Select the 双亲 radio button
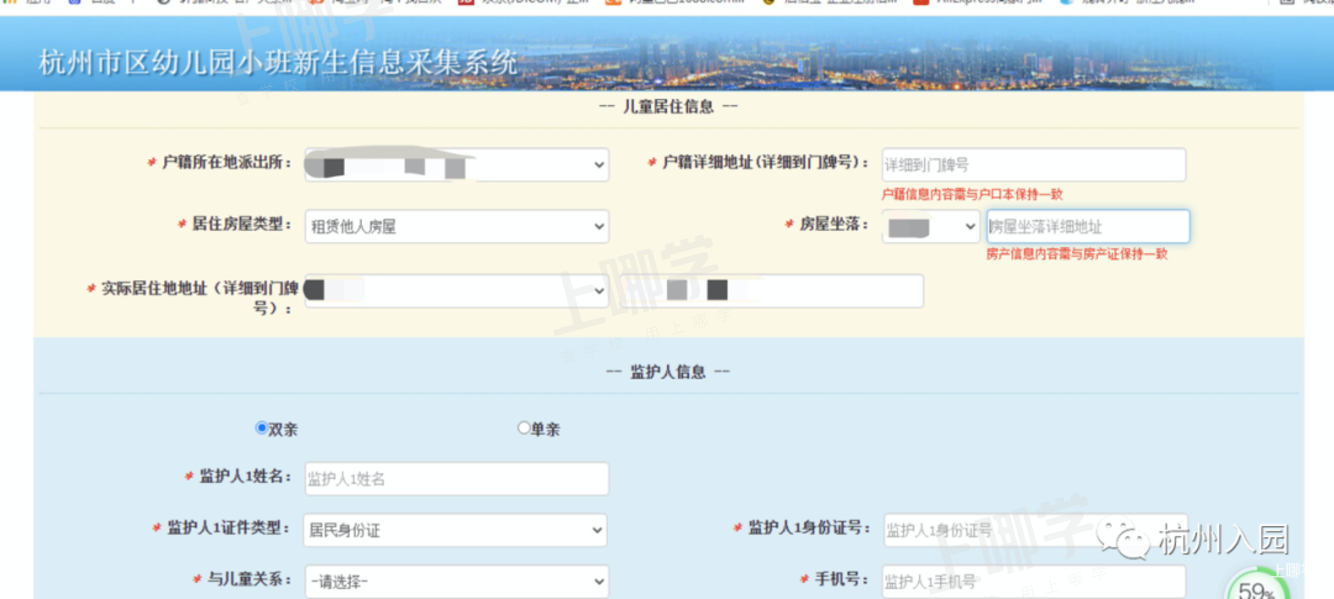The width and height of the screenshot is (1334, 599). (x=262, y=428)
